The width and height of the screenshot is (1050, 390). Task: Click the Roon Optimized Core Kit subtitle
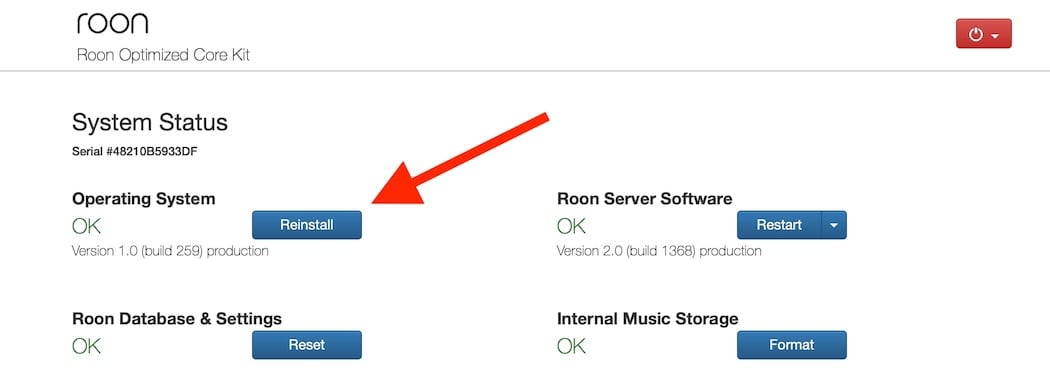pyautogui.click(x=163, y=55)
